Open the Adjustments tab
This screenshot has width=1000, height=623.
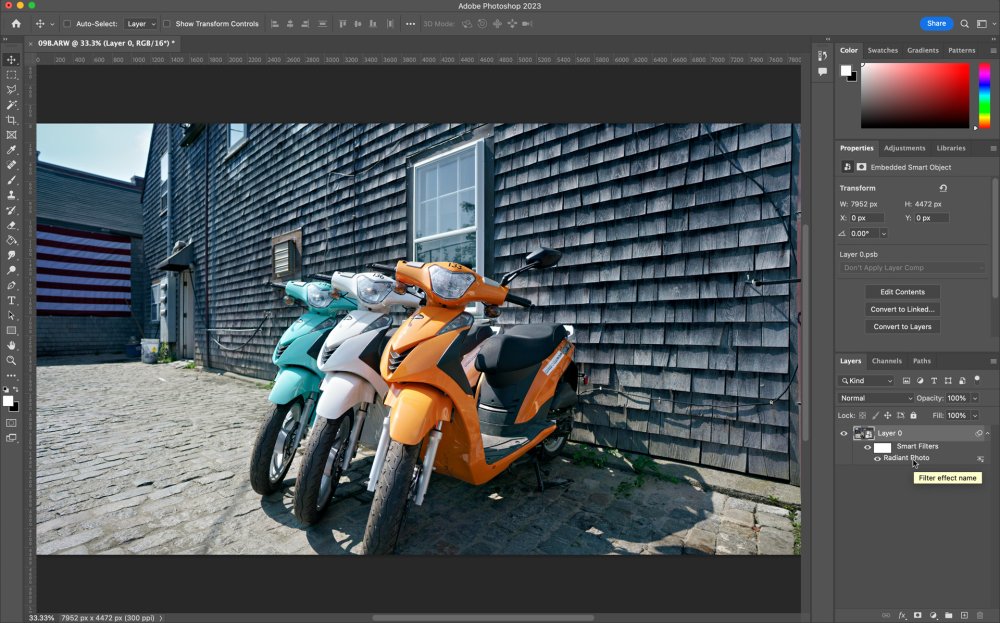point(904,148)
